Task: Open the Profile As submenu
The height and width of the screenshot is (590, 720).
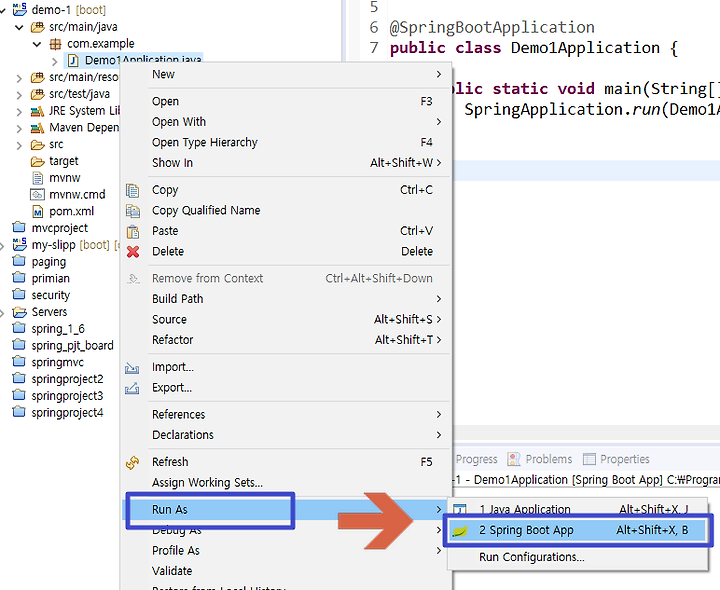Action: click(x=287, y=551)
